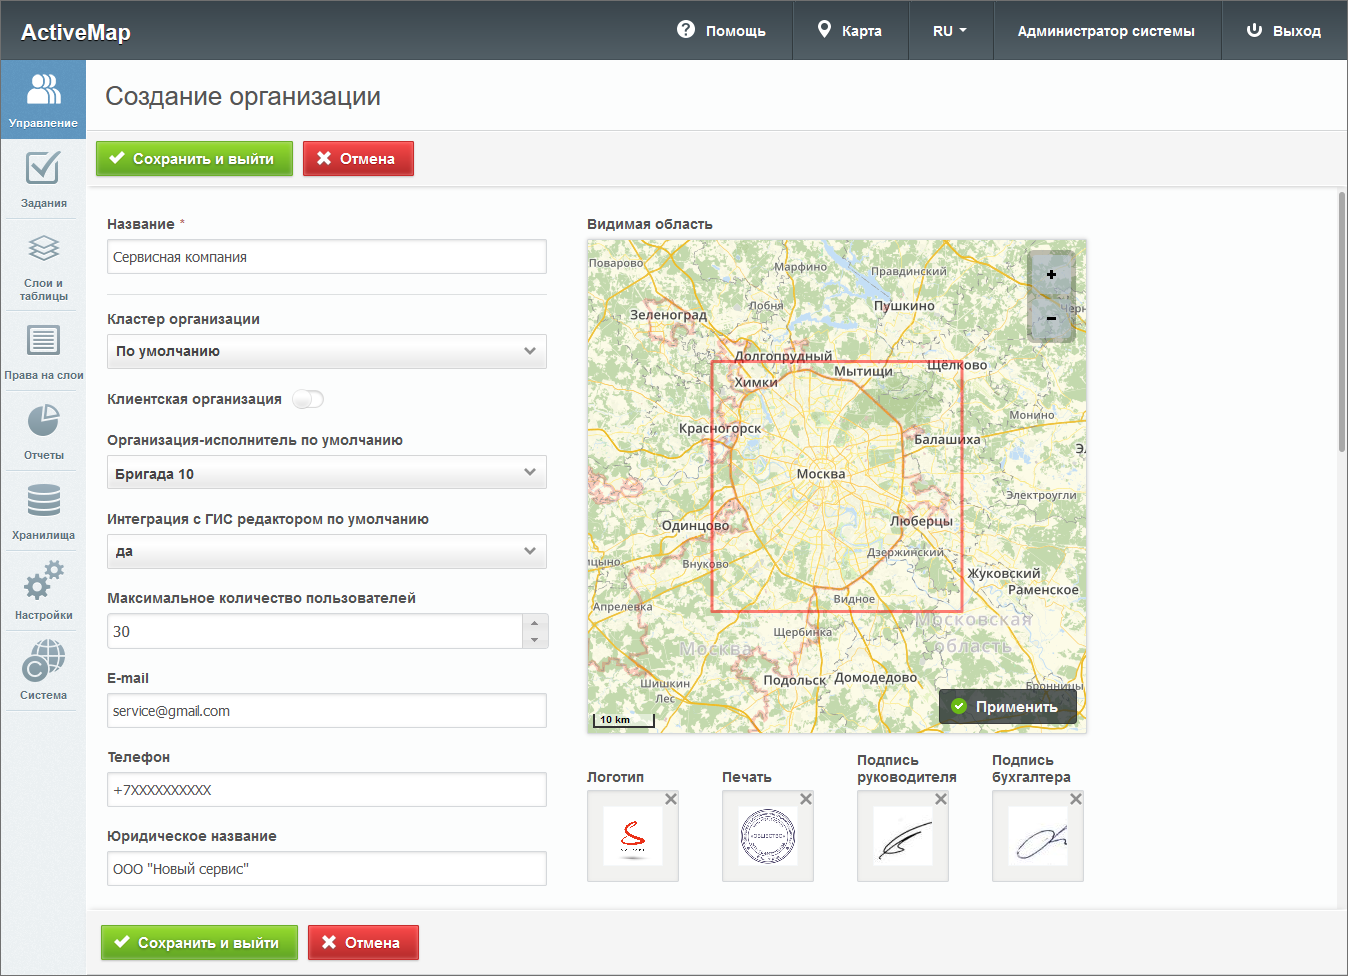Expand the Кластер организации dropdown

327,351
